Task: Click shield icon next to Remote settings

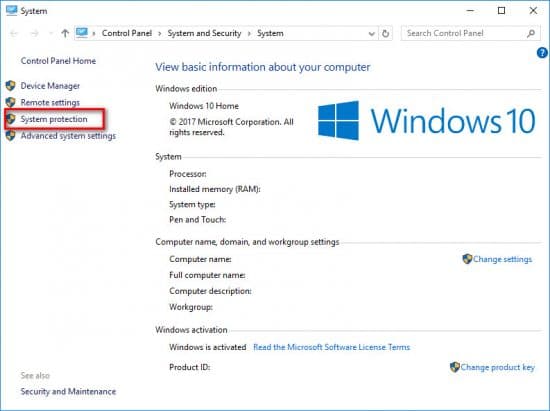Action: click(11, 102)
